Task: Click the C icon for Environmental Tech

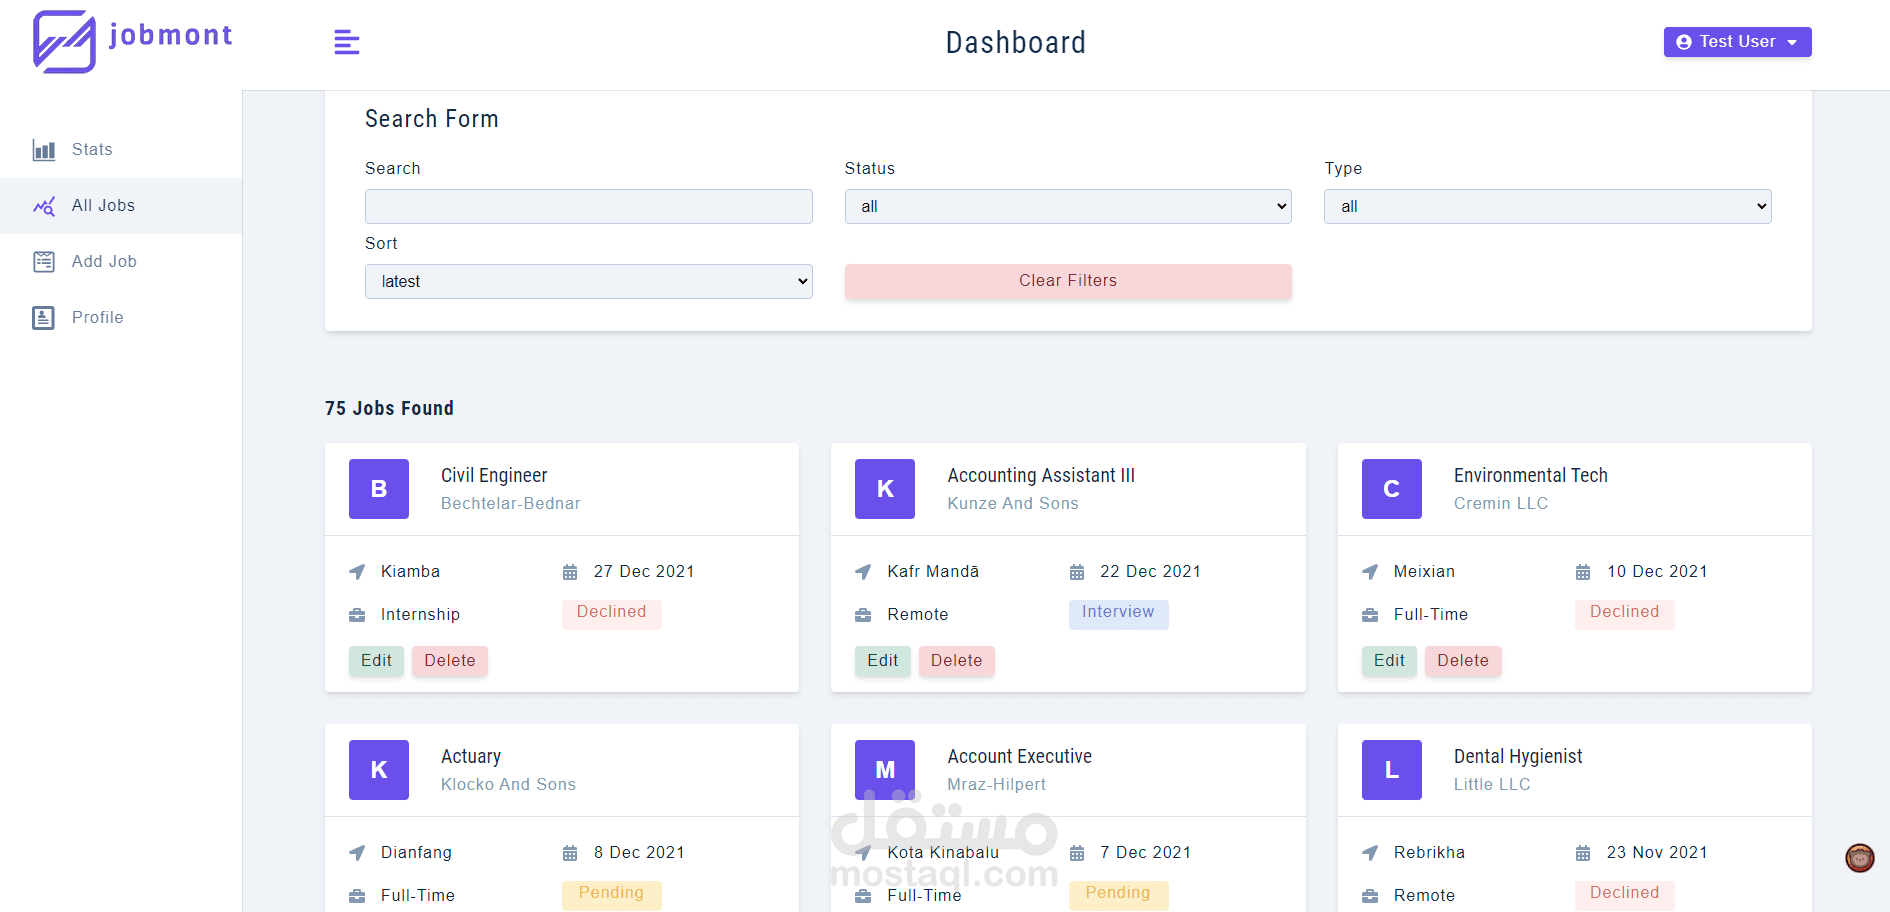Action: tap(1392, 489)
